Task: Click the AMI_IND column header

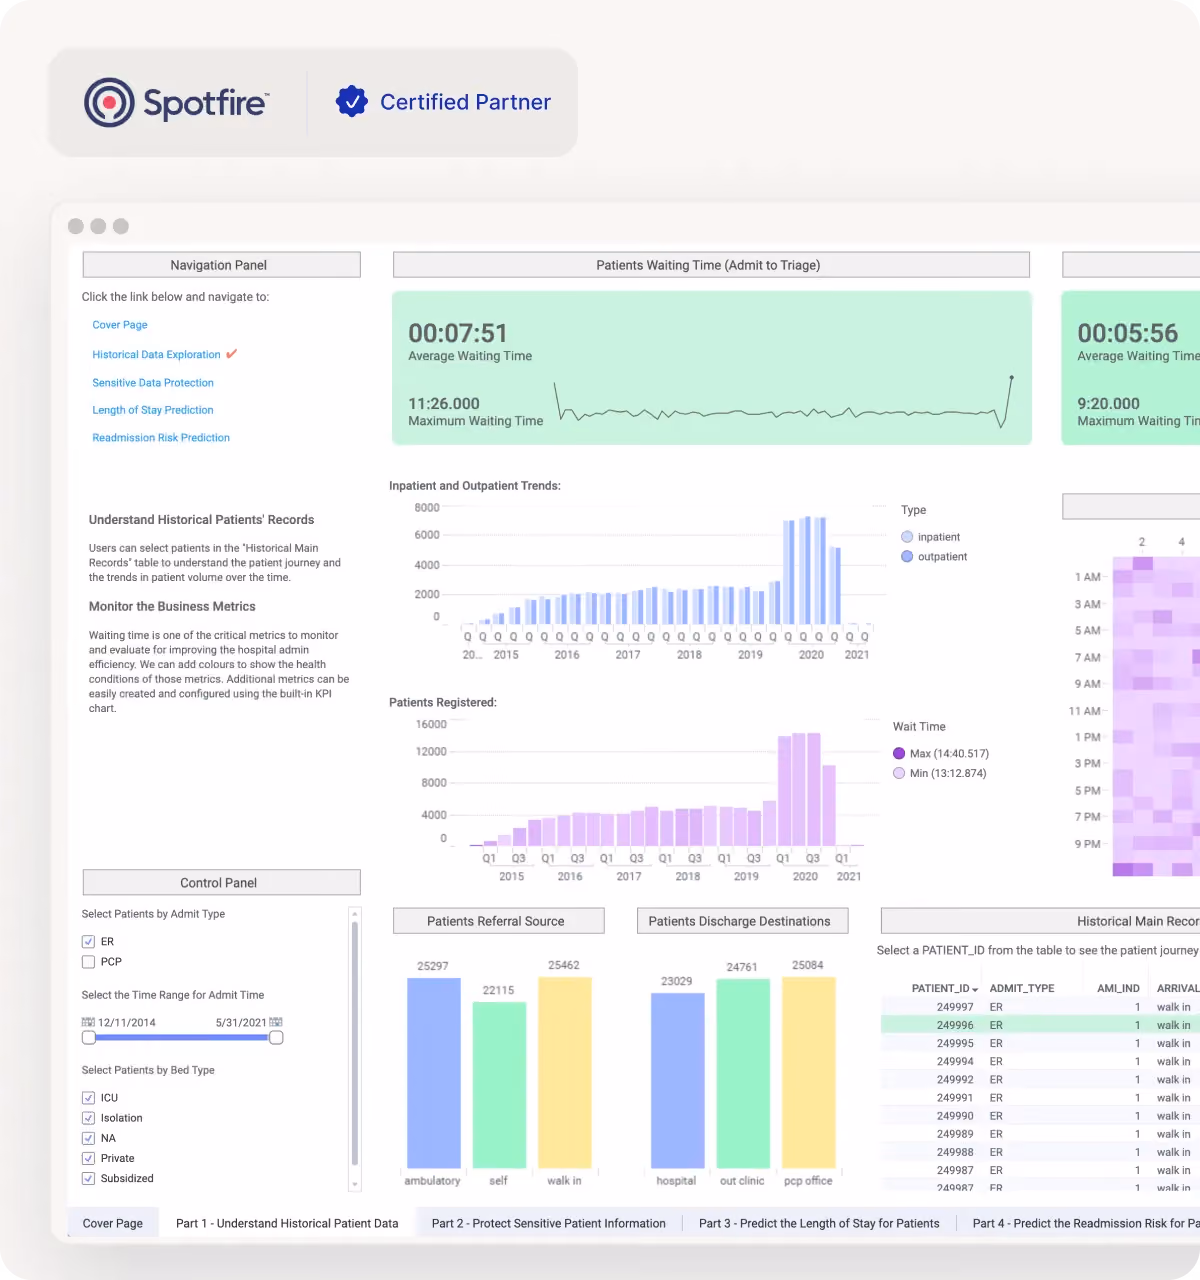Action: pos(1118,988)
